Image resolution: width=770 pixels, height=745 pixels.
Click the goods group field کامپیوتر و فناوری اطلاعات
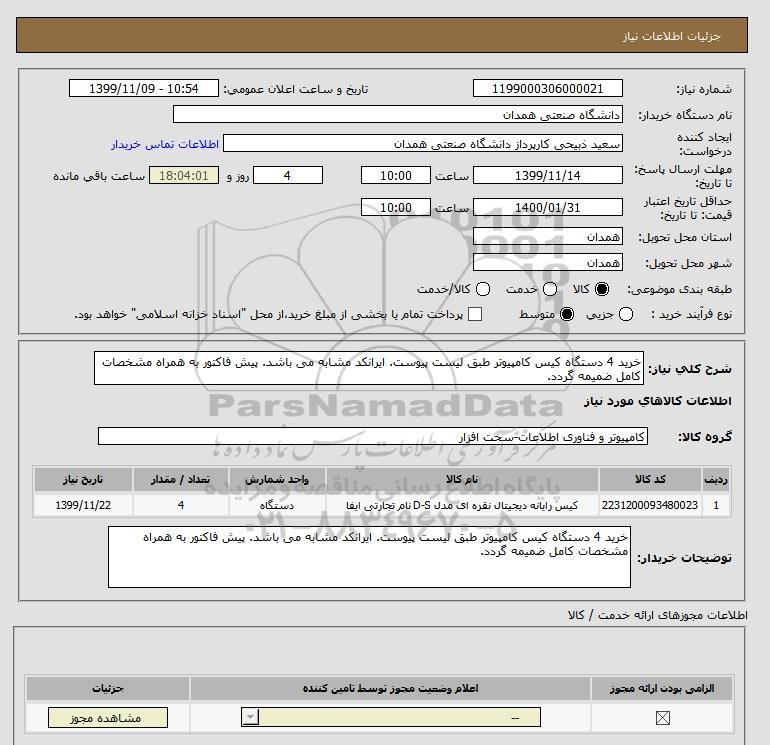click(x=373, y=436)
